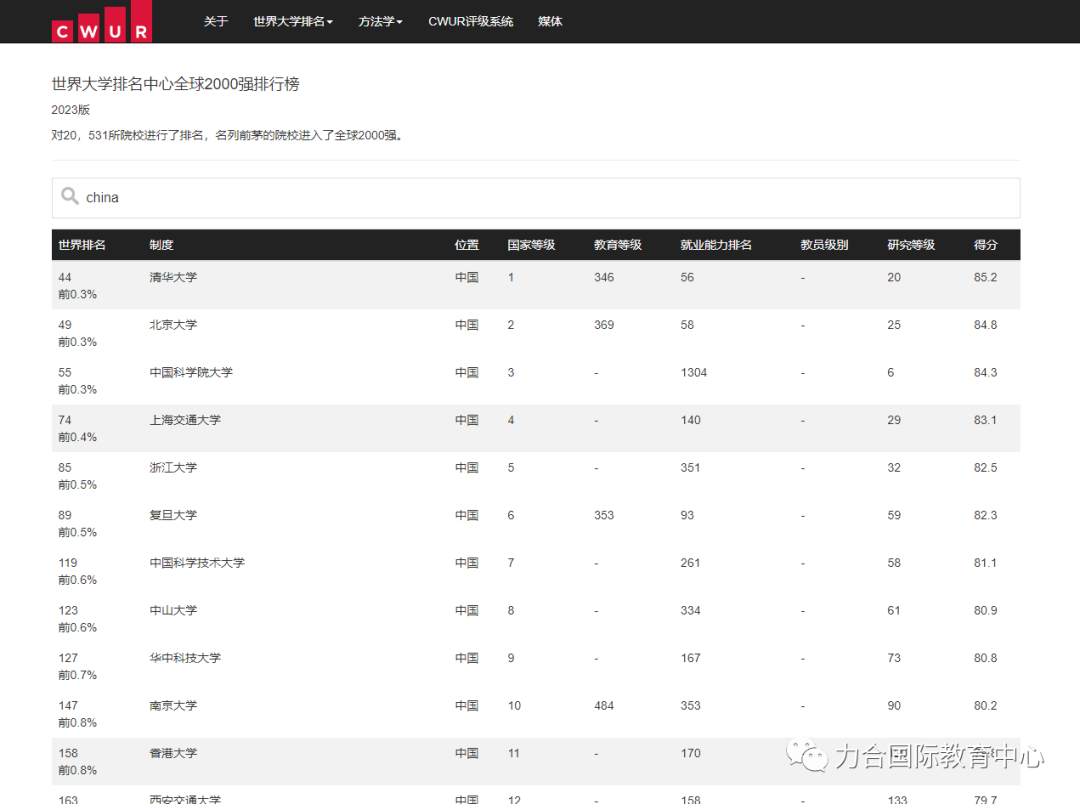Click the 教育等级 column header
The width and height of the screenshot is (1080, 804).
tap(618, 245)
